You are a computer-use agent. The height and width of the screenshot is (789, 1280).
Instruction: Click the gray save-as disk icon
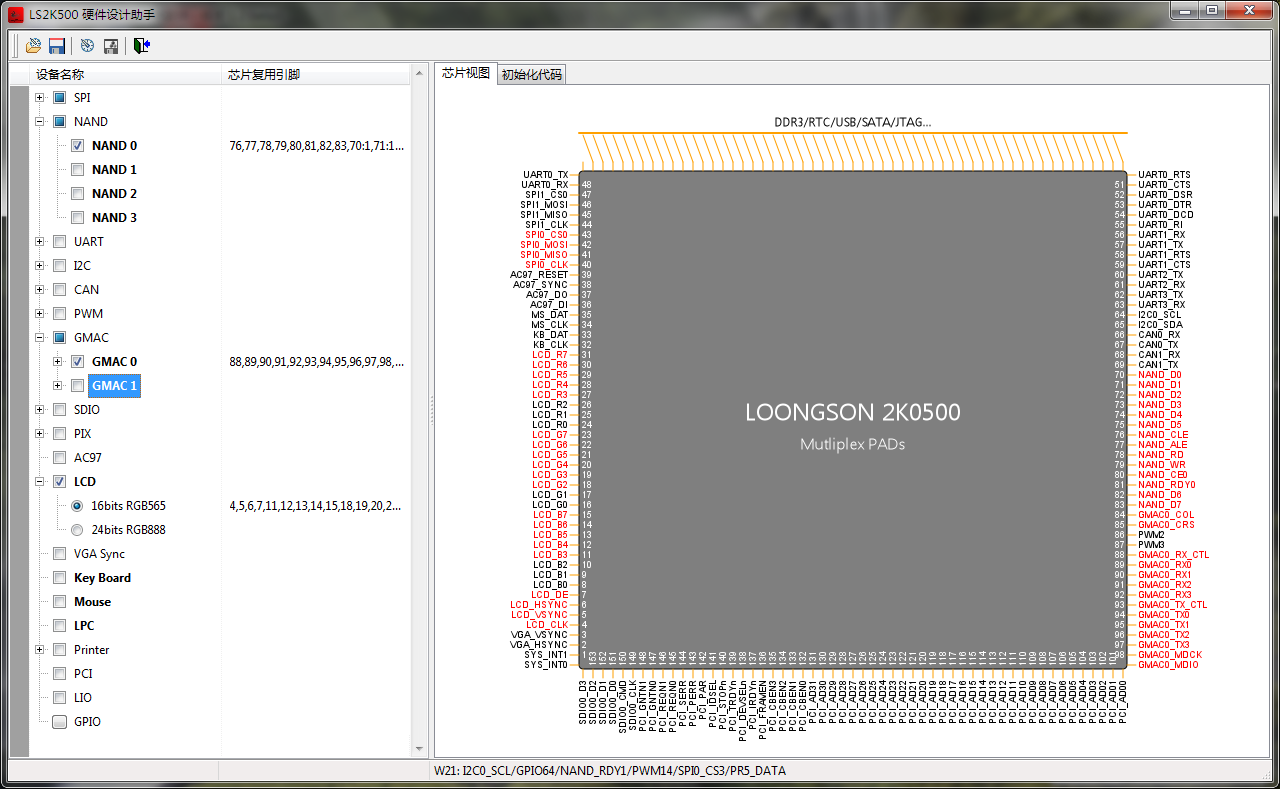pos(111,45)
